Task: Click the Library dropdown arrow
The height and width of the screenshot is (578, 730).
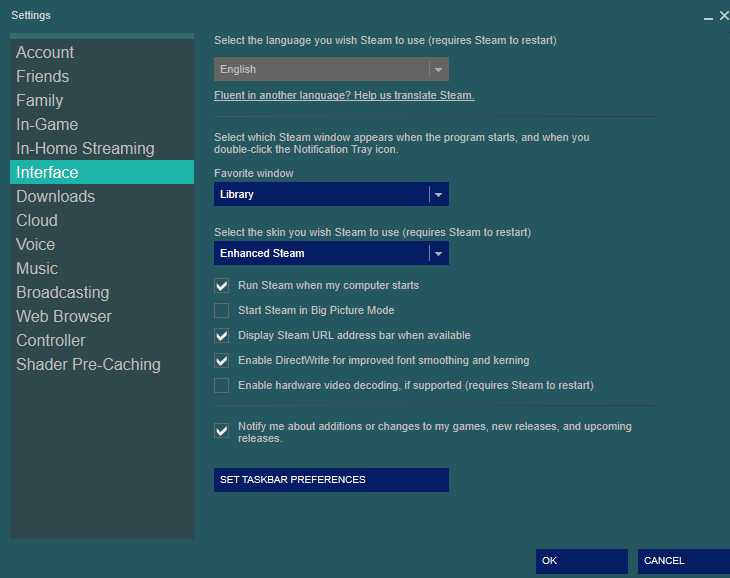Action: 439,195
